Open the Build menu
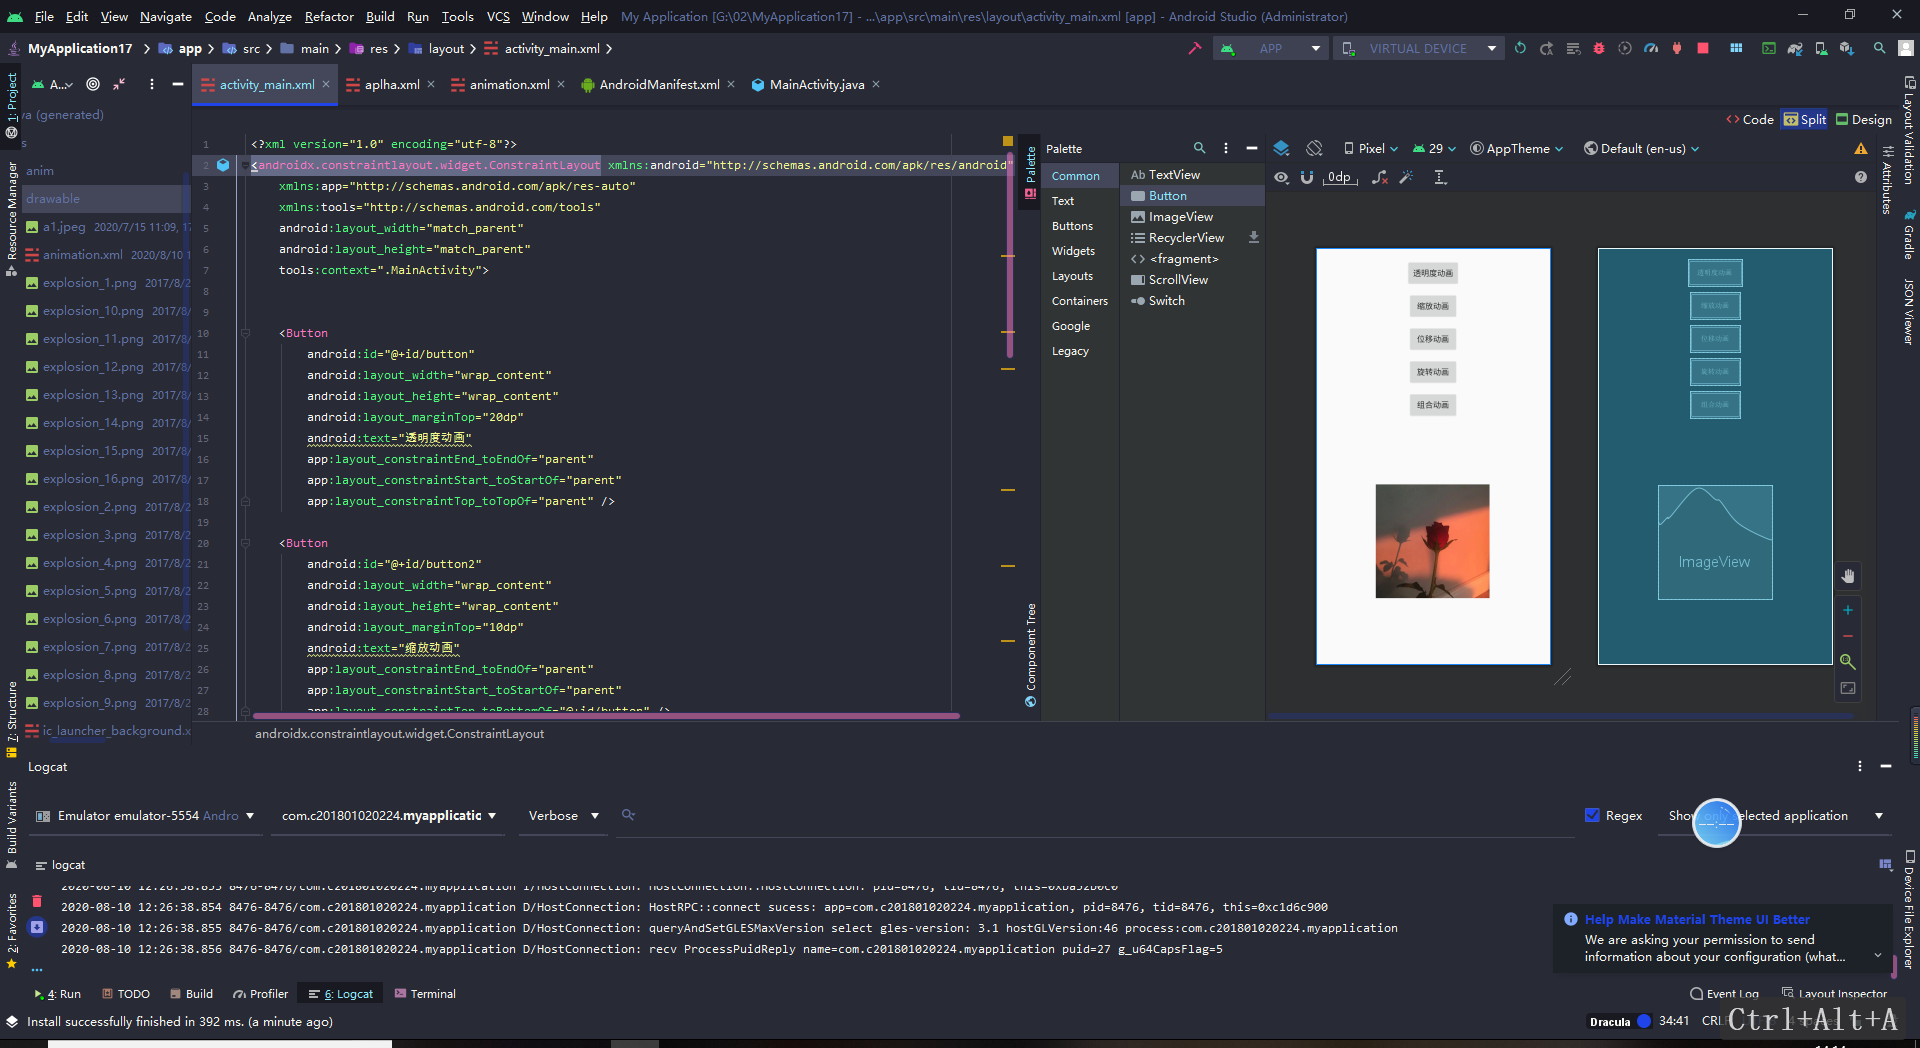 [380, 16]
